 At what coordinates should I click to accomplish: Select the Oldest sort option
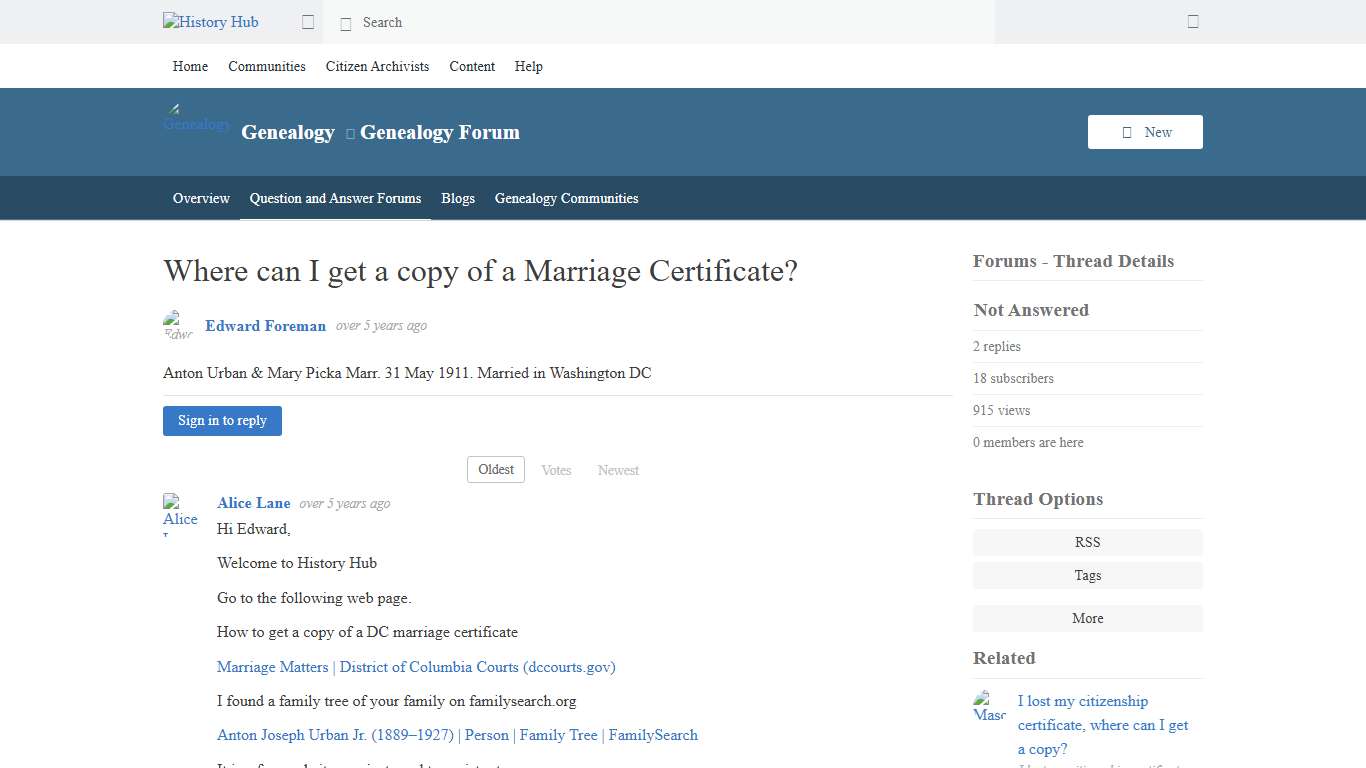[x=495, y=469]
